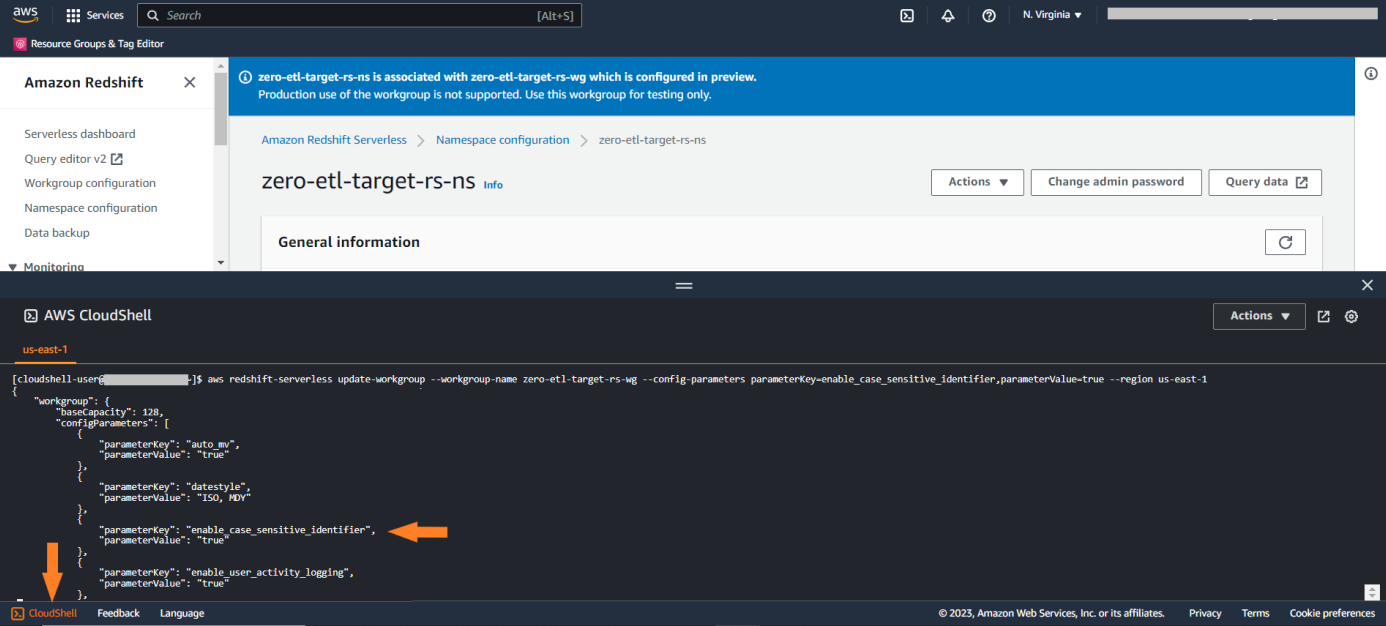Open Serverless dashboard in sidebar
The height and width of the screenshot is (626, 1386).
(80, 134)
